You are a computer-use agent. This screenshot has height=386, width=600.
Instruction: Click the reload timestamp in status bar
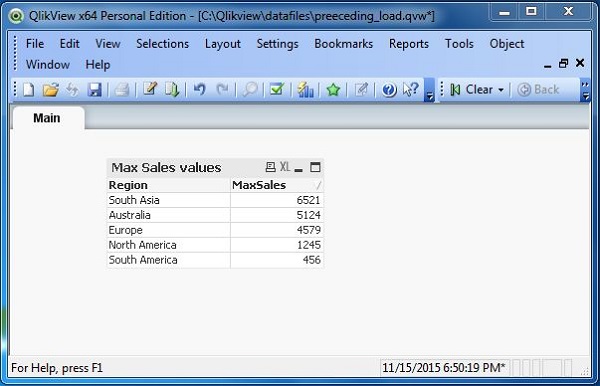click(444, 368)
